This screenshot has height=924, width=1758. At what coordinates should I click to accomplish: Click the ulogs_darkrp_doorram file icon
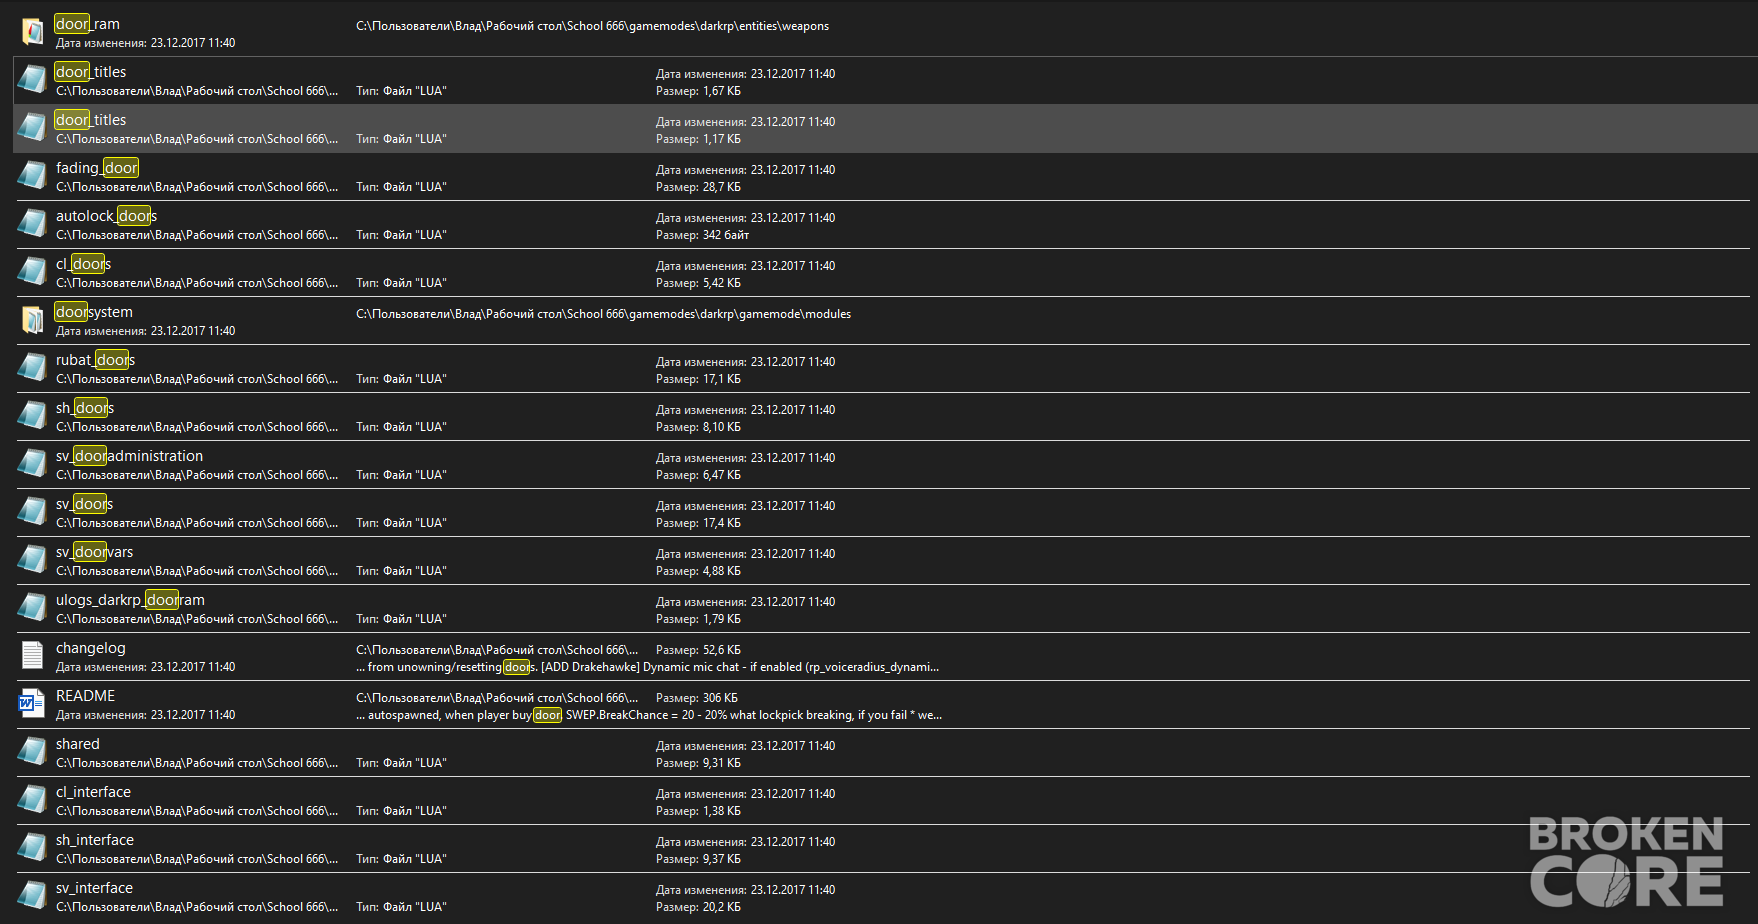click(x=33, y=608)
